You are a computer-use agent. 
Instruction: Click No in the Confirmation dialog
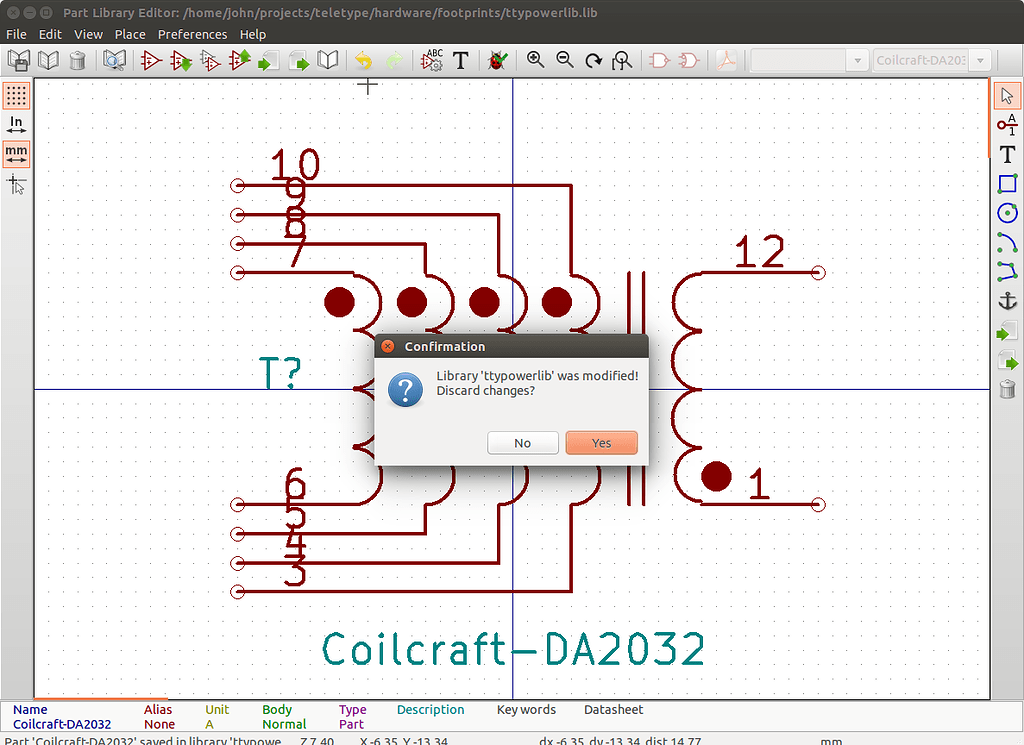522,443
